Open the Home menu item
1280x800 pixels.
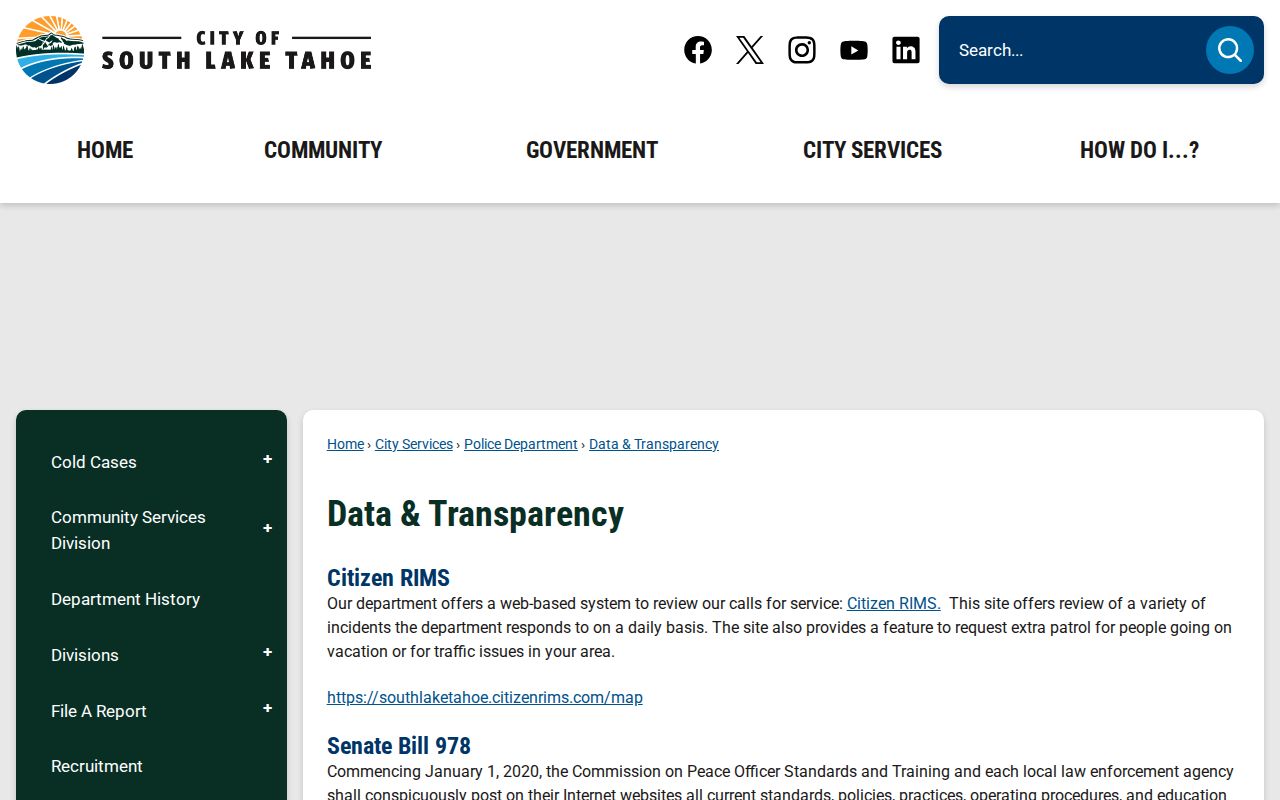(x=105, y=150)
